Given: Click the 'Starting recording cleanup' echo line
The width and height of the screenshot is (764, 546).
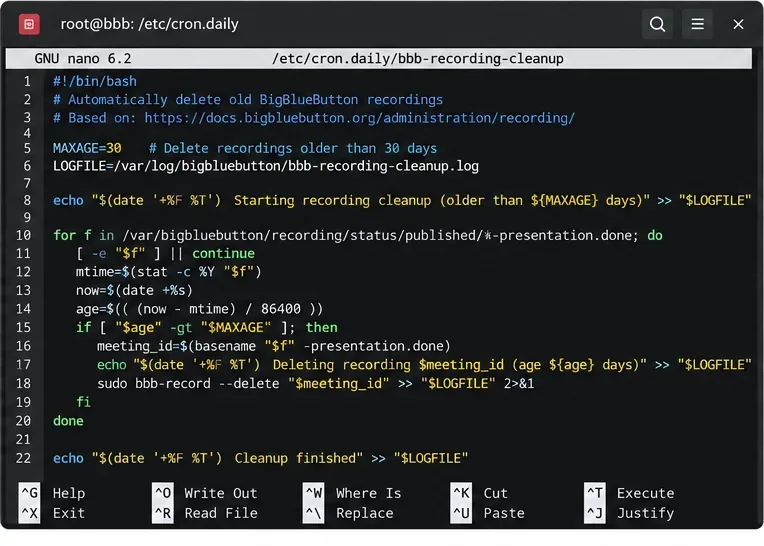Looking at the screenshot, I should (x=402, y=201).
